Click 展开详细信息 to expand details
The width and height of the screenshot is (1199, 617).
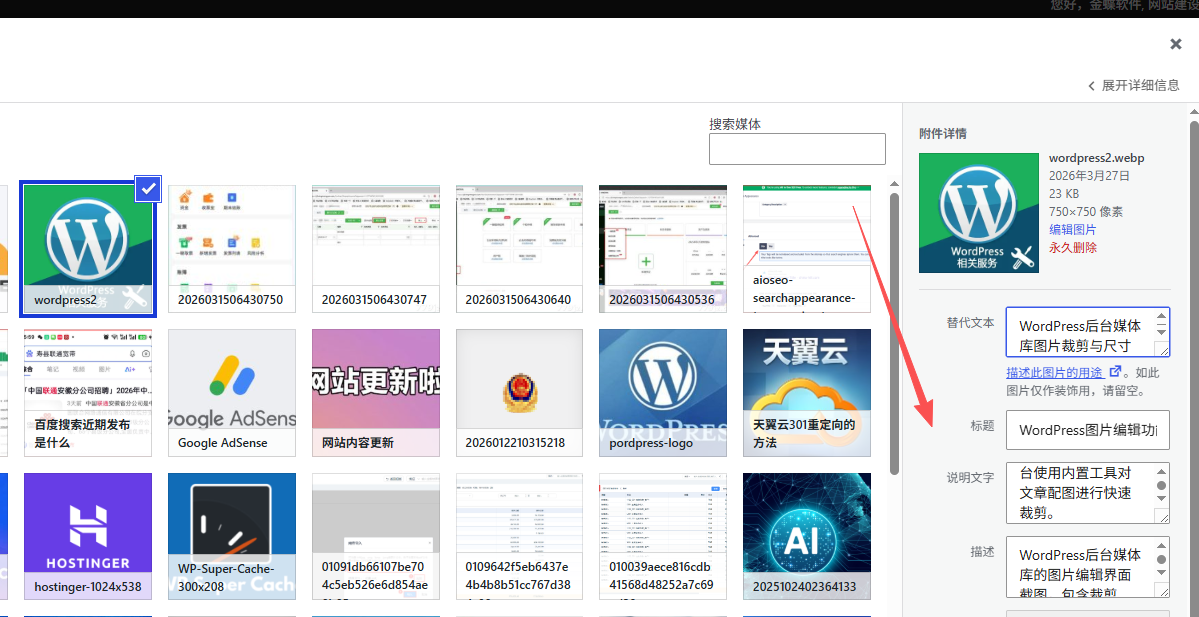point(1134,86)
